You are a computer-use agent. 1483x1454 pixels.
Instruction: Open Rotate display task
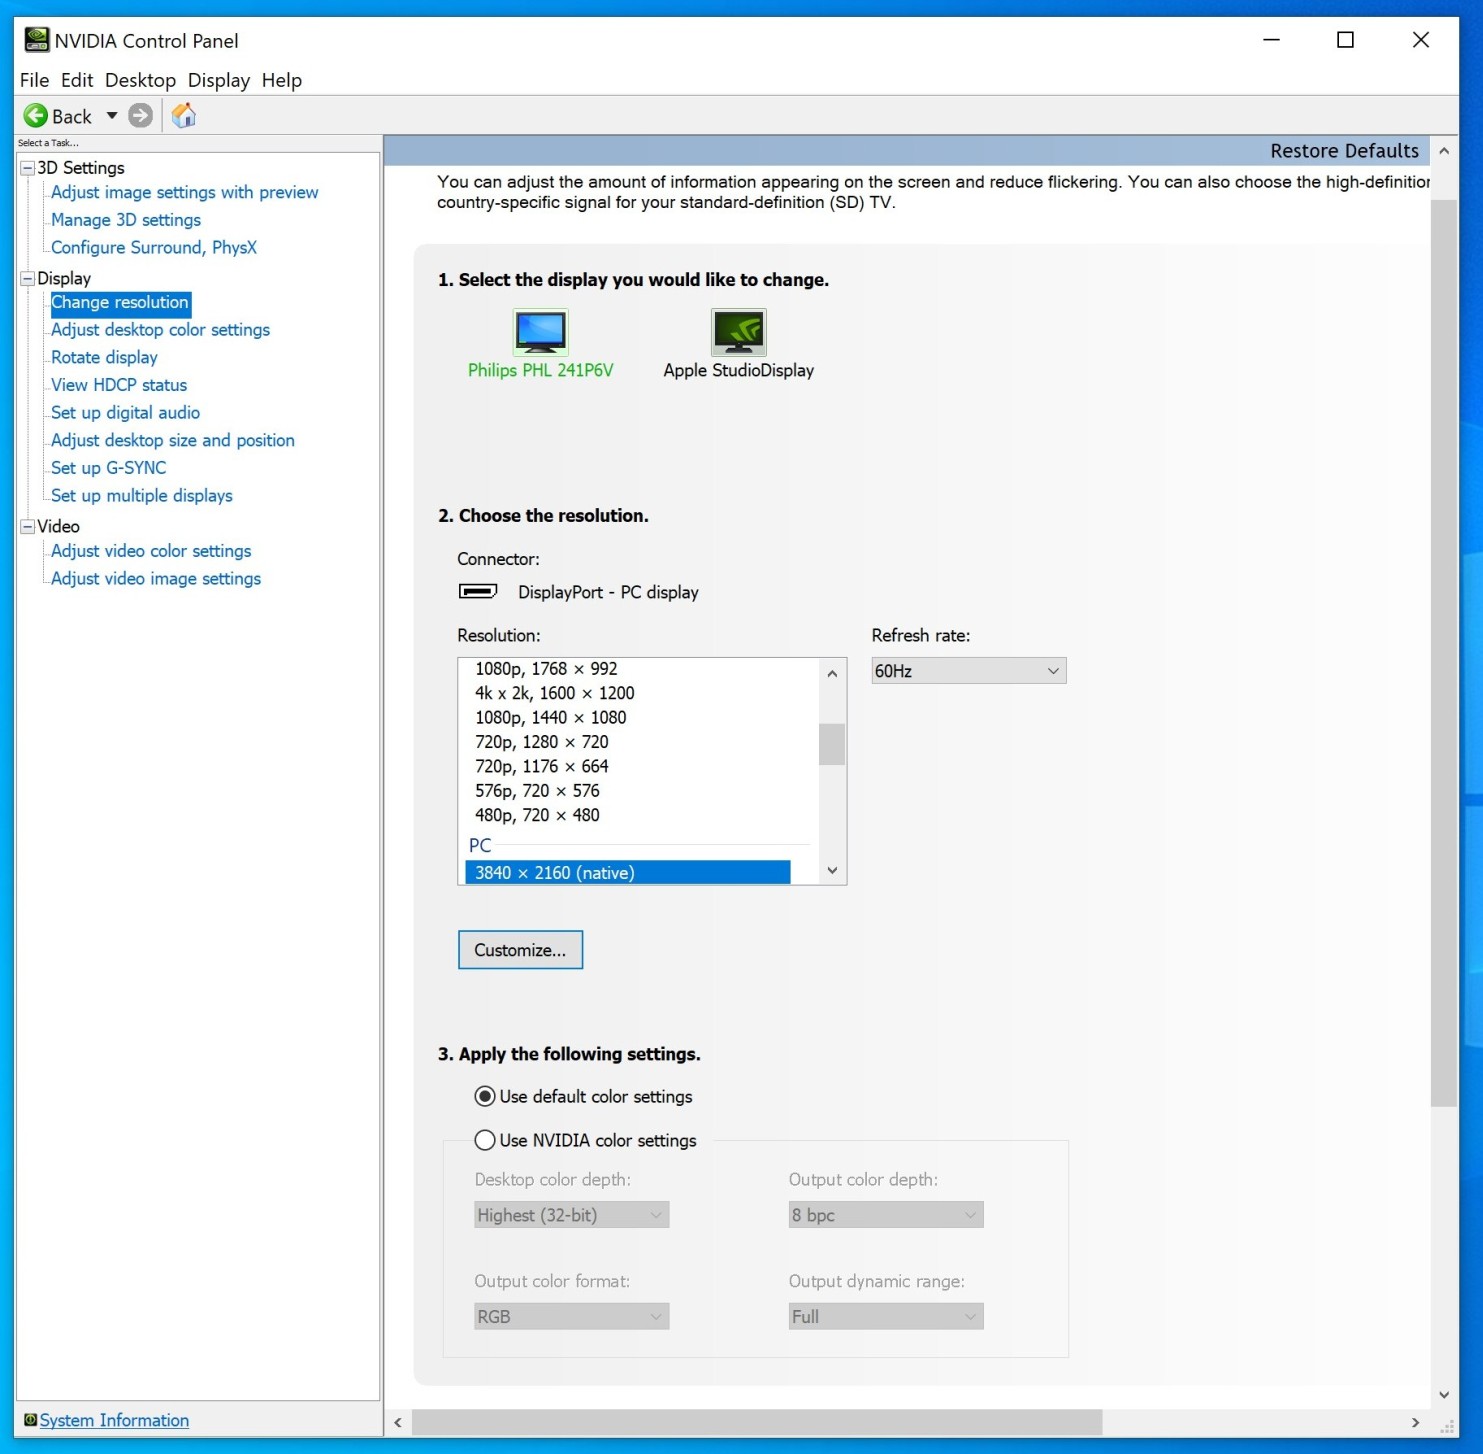[104, 357]
